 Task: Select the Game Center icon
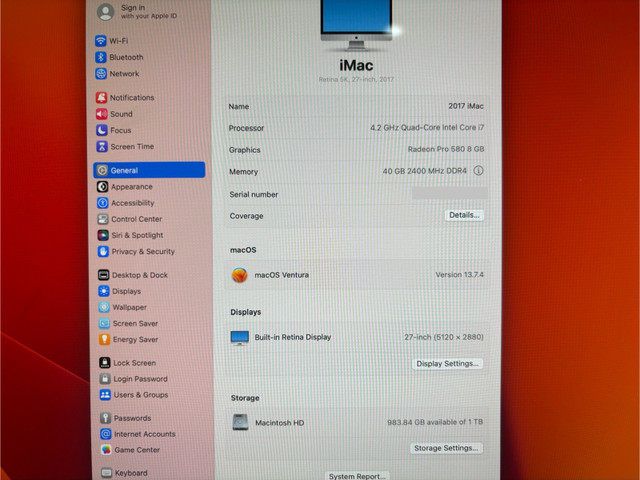(106, 450)
